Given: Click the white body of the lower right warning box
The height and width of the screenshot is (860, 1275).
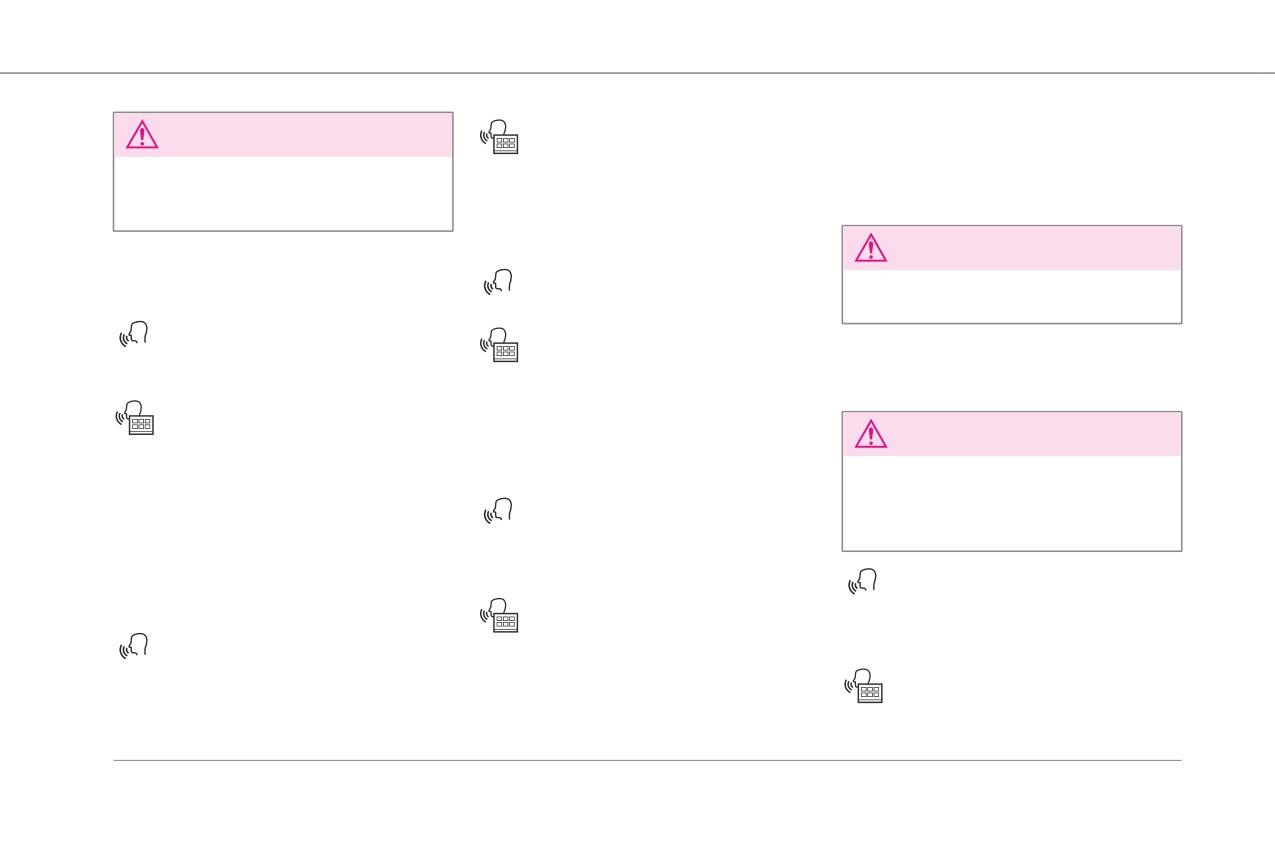Looking at the screenshot, I should pos(1012,503).
